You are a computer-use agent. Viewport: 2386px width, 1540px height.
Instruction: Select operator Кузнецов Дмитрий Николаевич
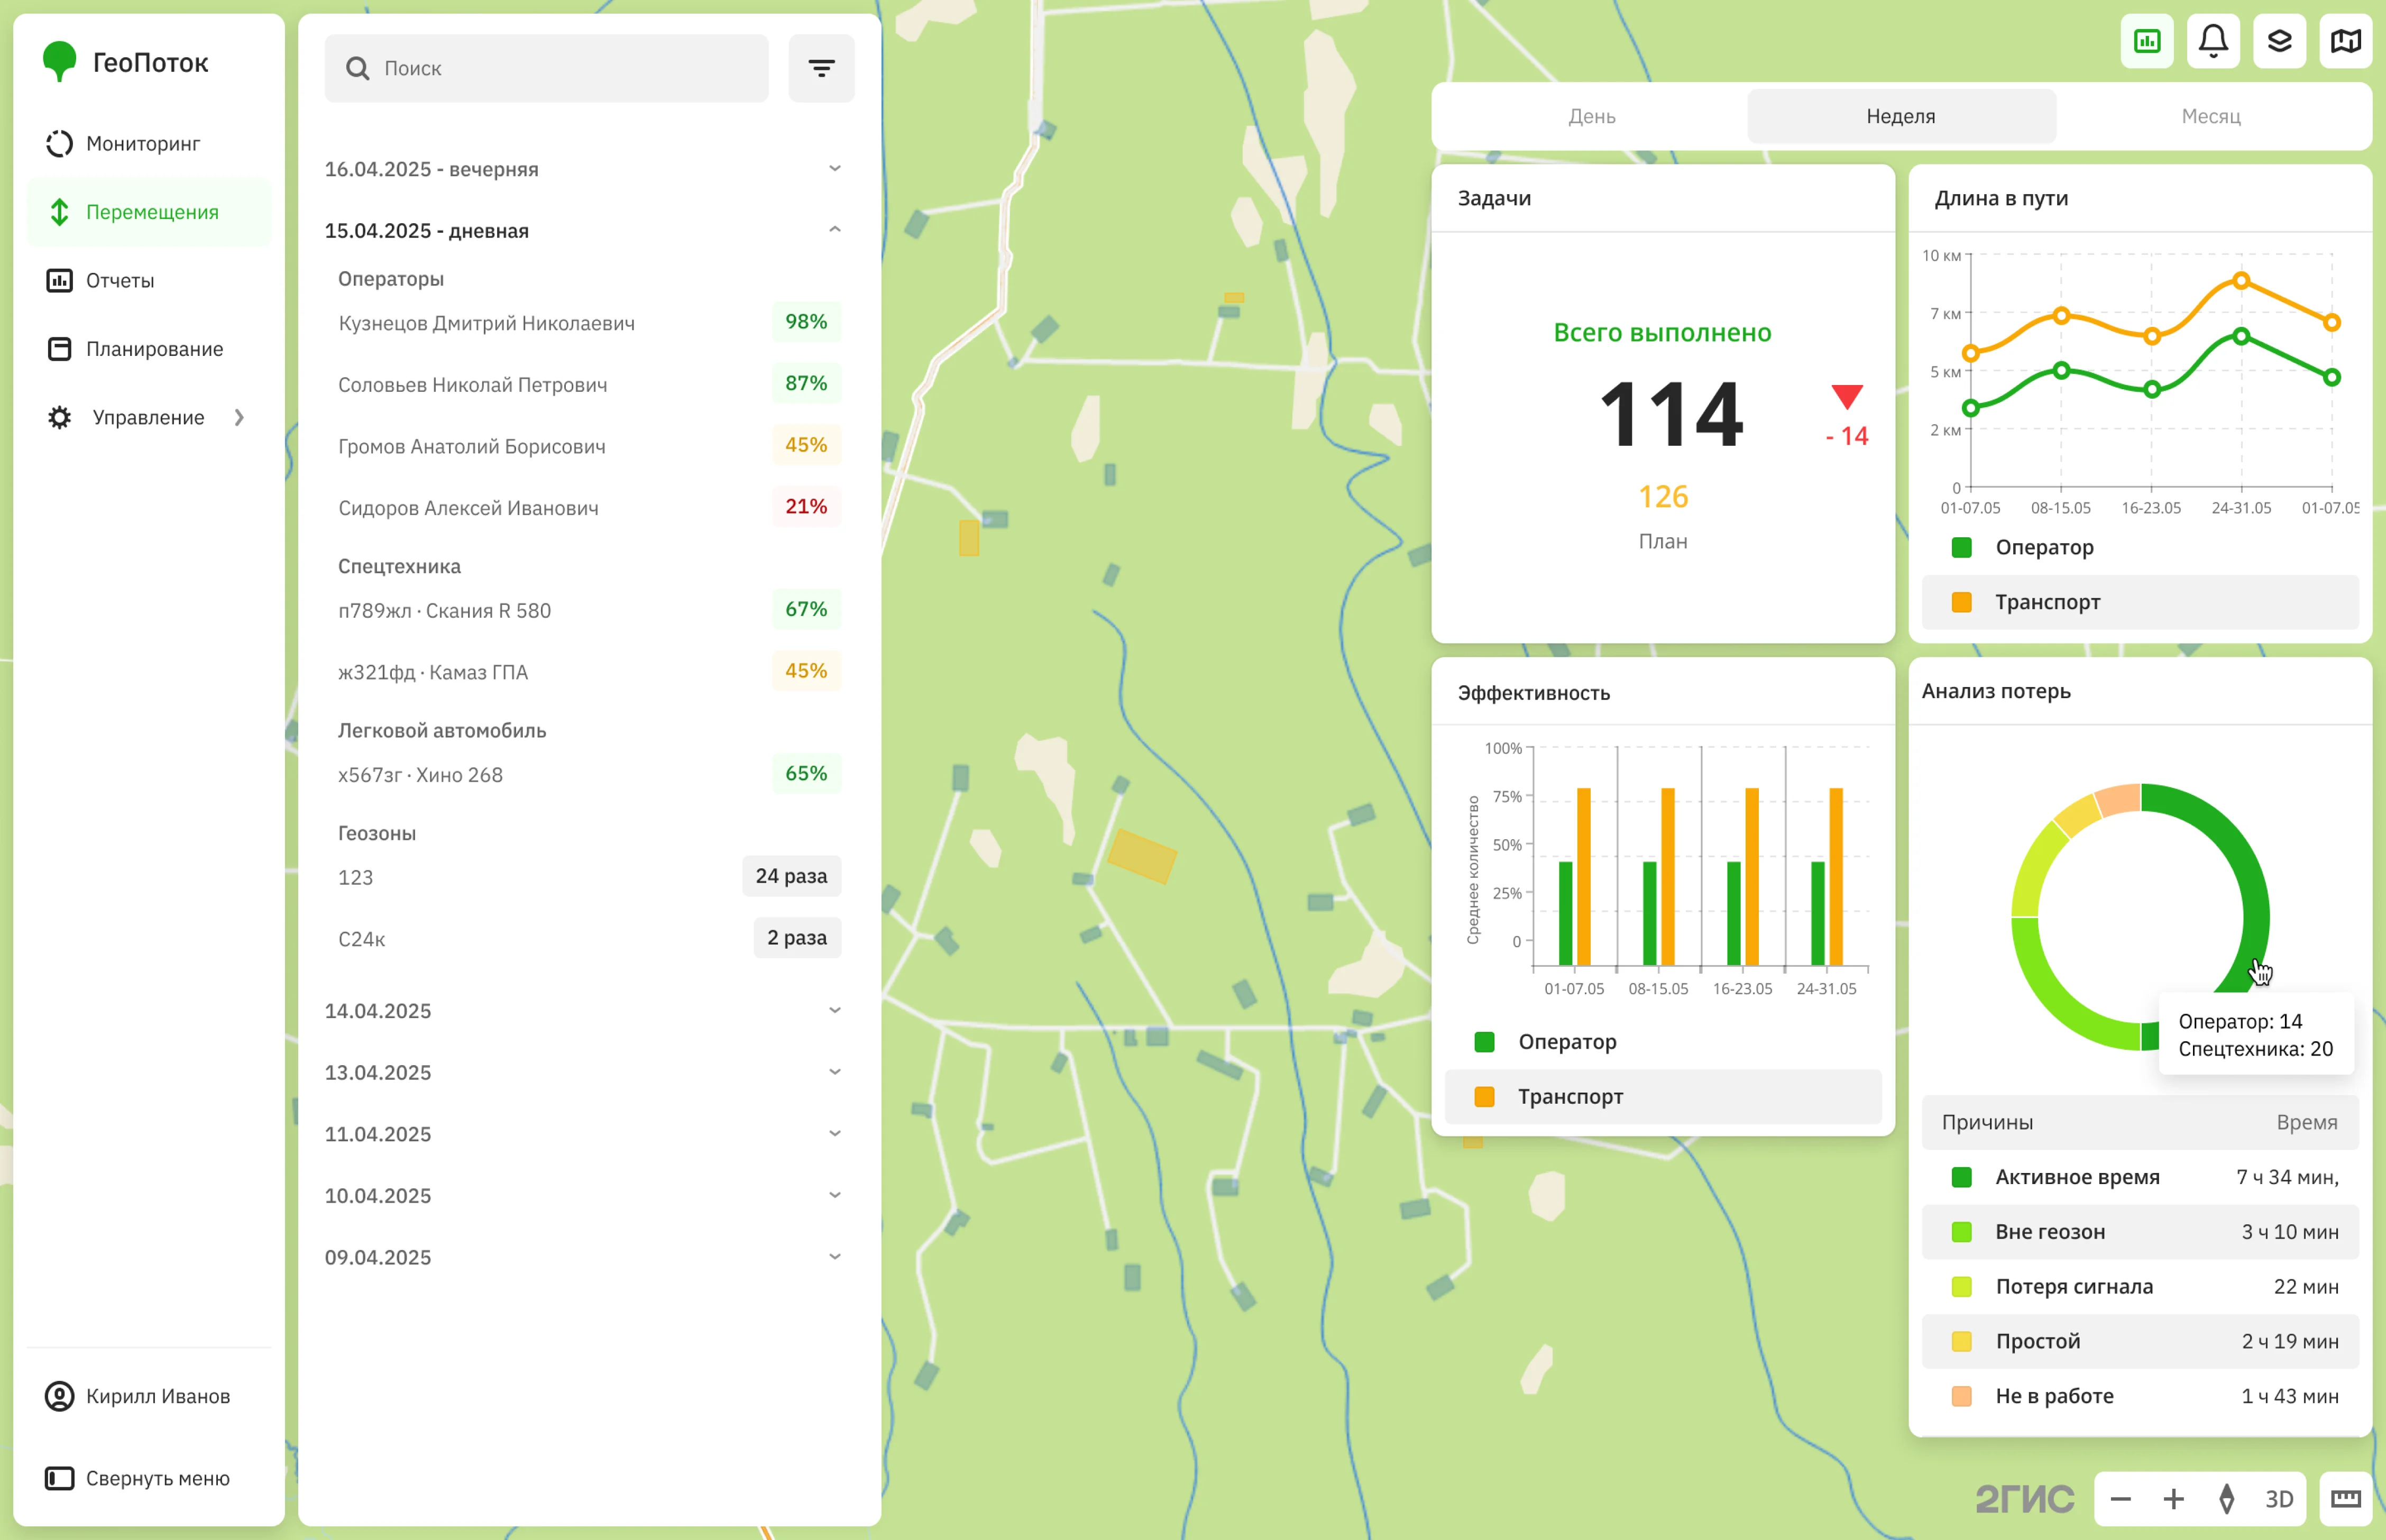coord(486,323)
